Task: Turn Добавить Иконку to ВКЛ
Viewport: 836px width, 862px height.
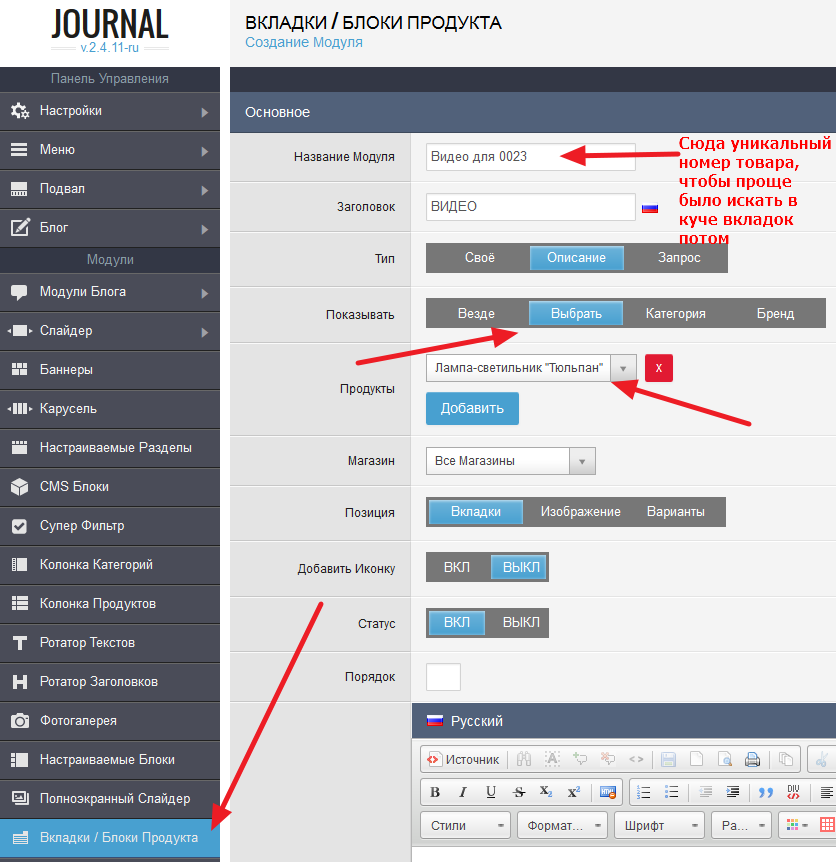Action: pos(457,568)
